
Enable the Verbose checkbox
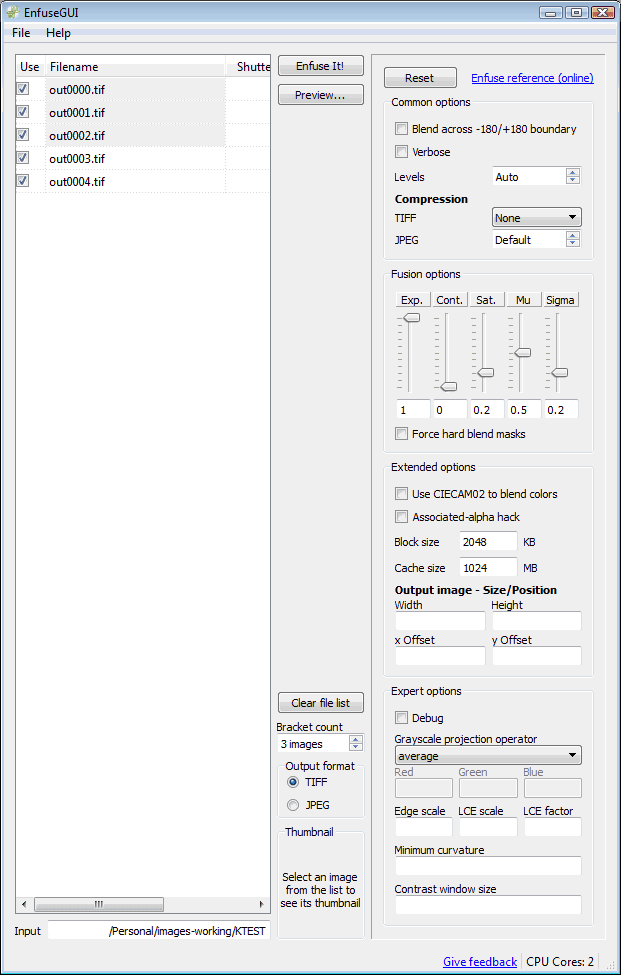(x=402, y=152)
